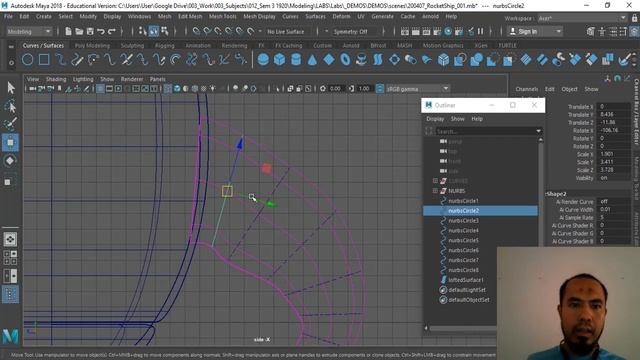Screen dimensions: 640x360
Task: Expand the CURVES group in Outliner
Action: [435, 180]
